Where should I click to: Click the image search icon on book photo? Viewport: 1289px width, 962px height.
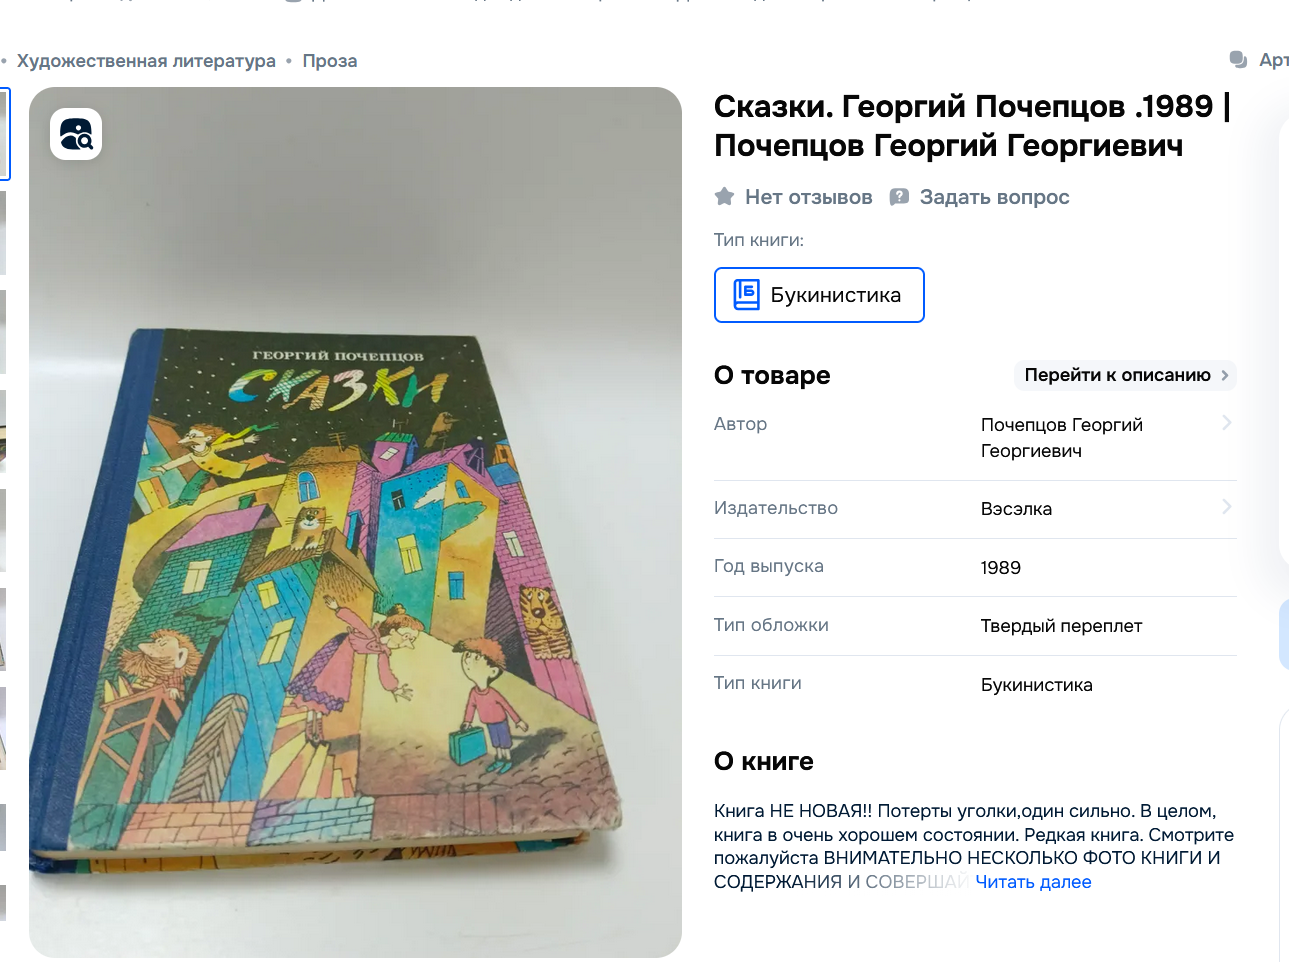coord(76,134)
